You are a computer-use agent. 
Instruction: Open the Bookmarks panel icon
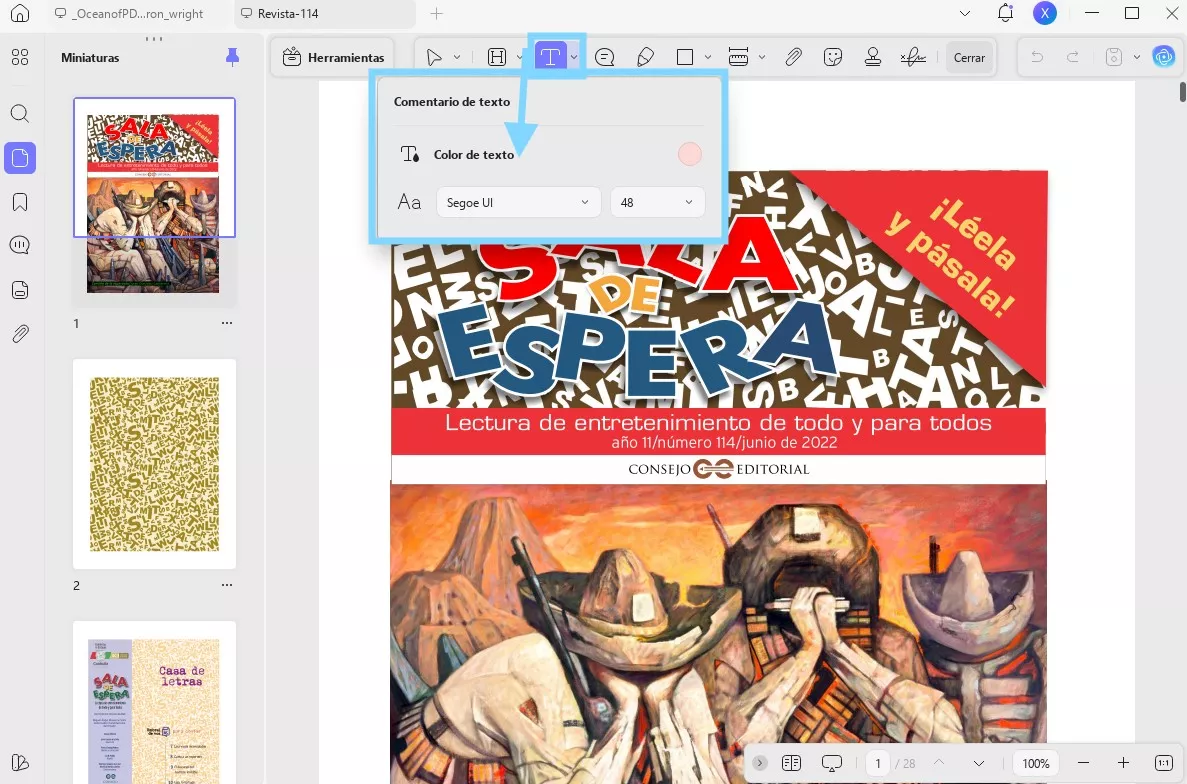[20, 202]
